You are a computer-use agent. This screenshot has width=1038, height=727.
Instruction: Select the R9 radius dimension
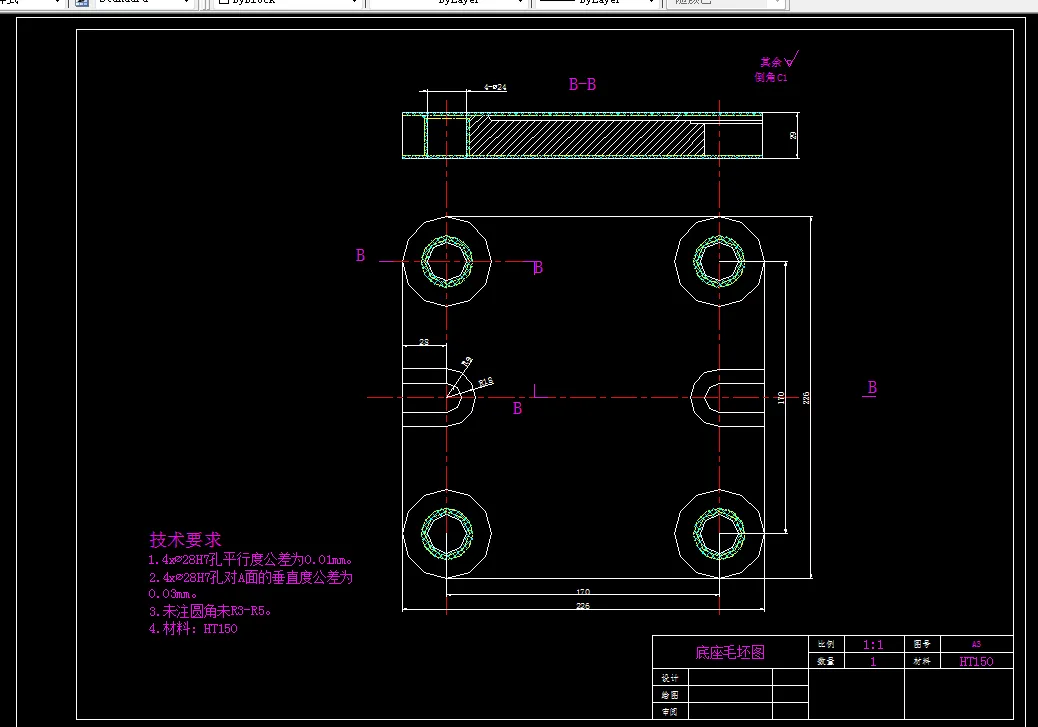pos(467,362)
